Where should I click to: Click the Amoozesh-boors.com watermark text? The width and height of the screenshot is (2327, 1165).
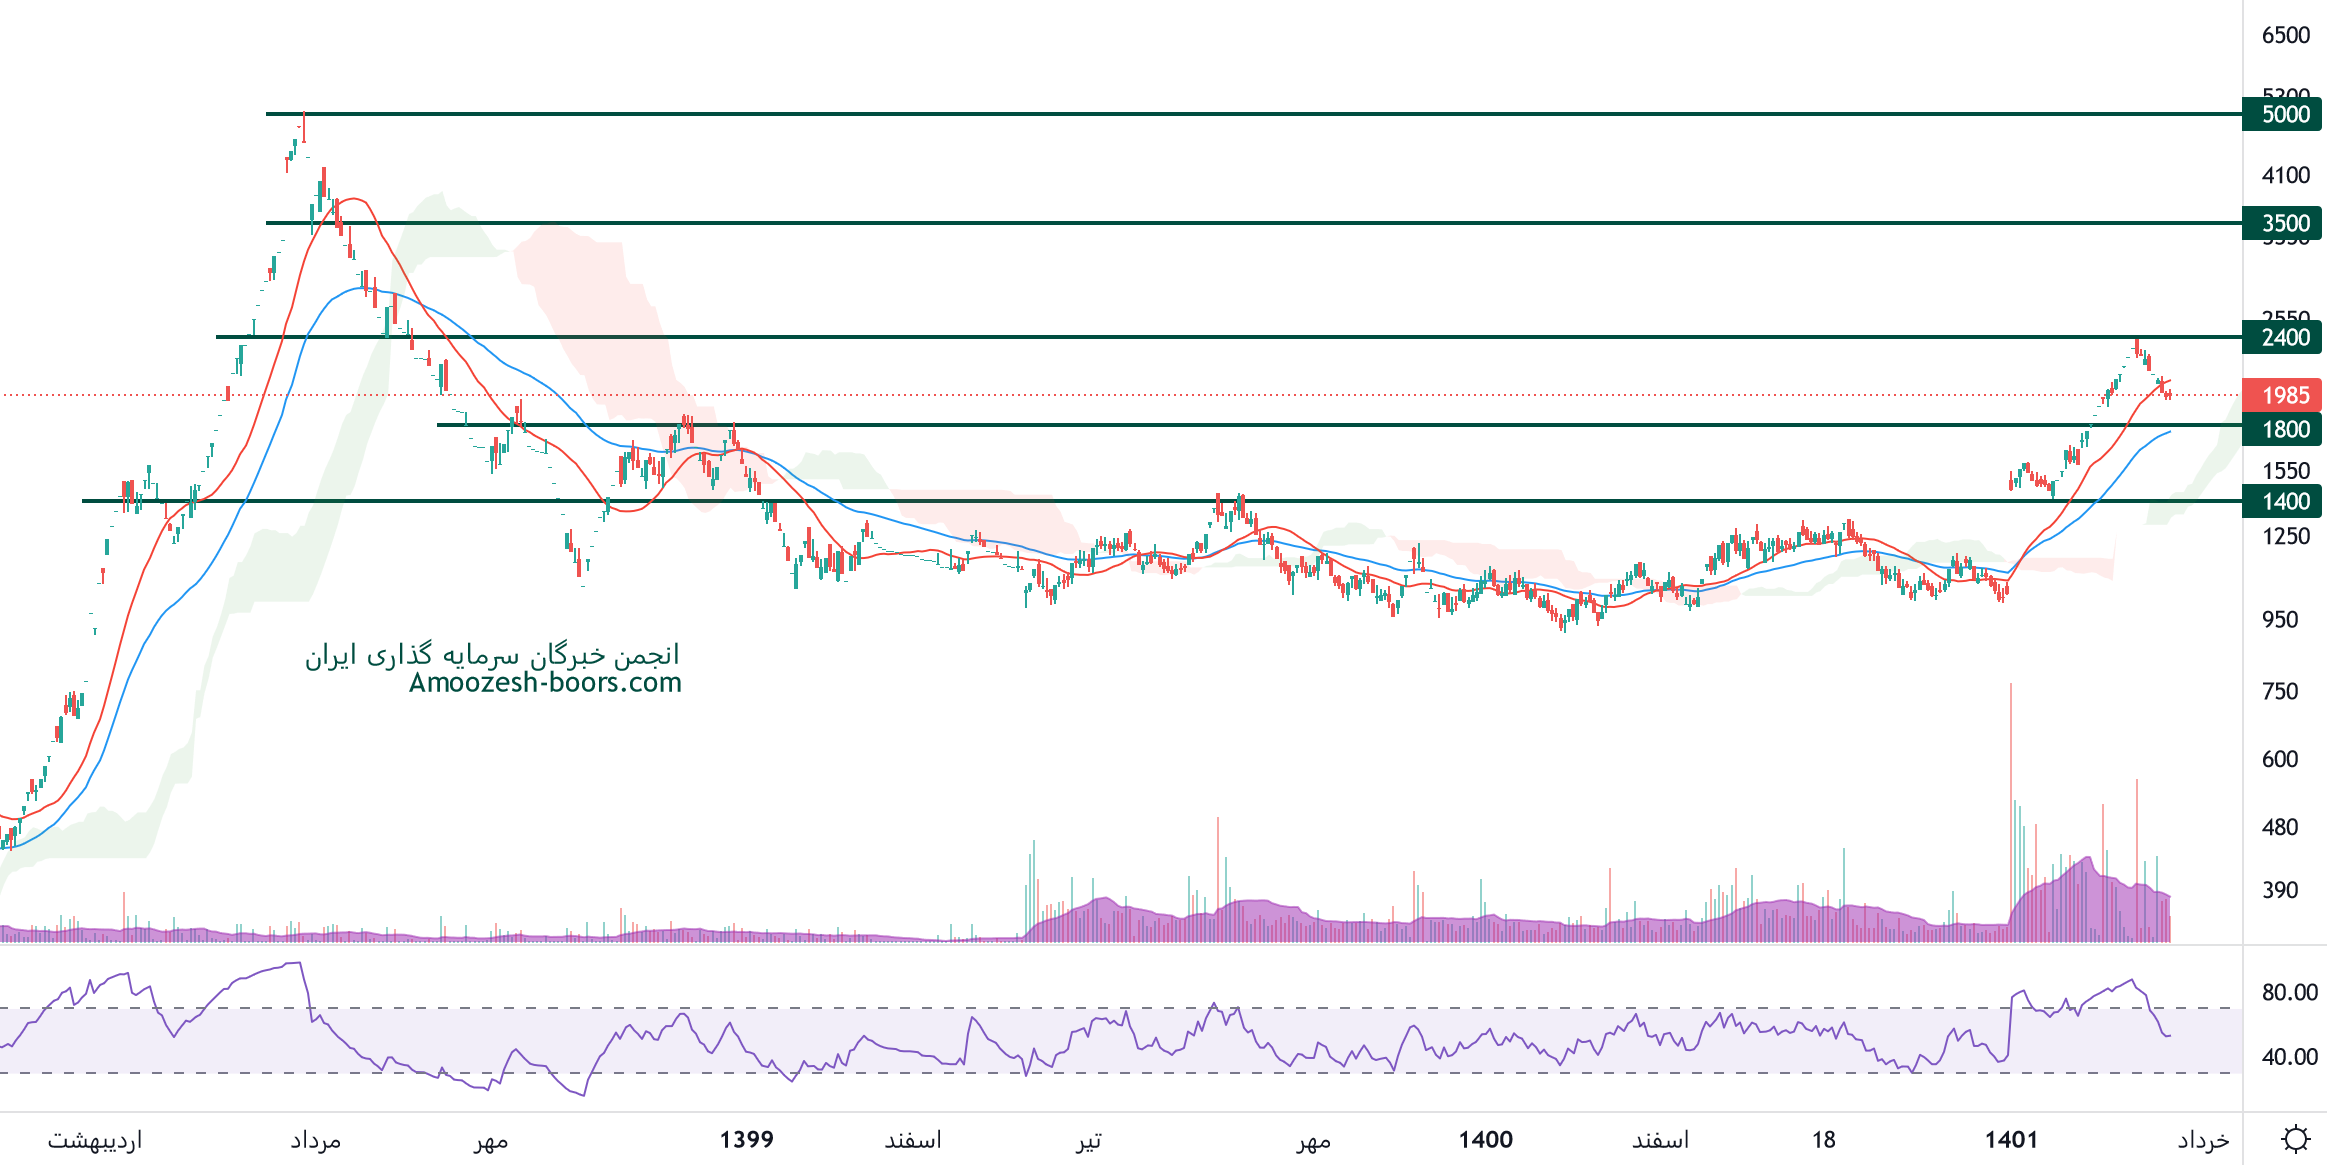tap(545, 683)
